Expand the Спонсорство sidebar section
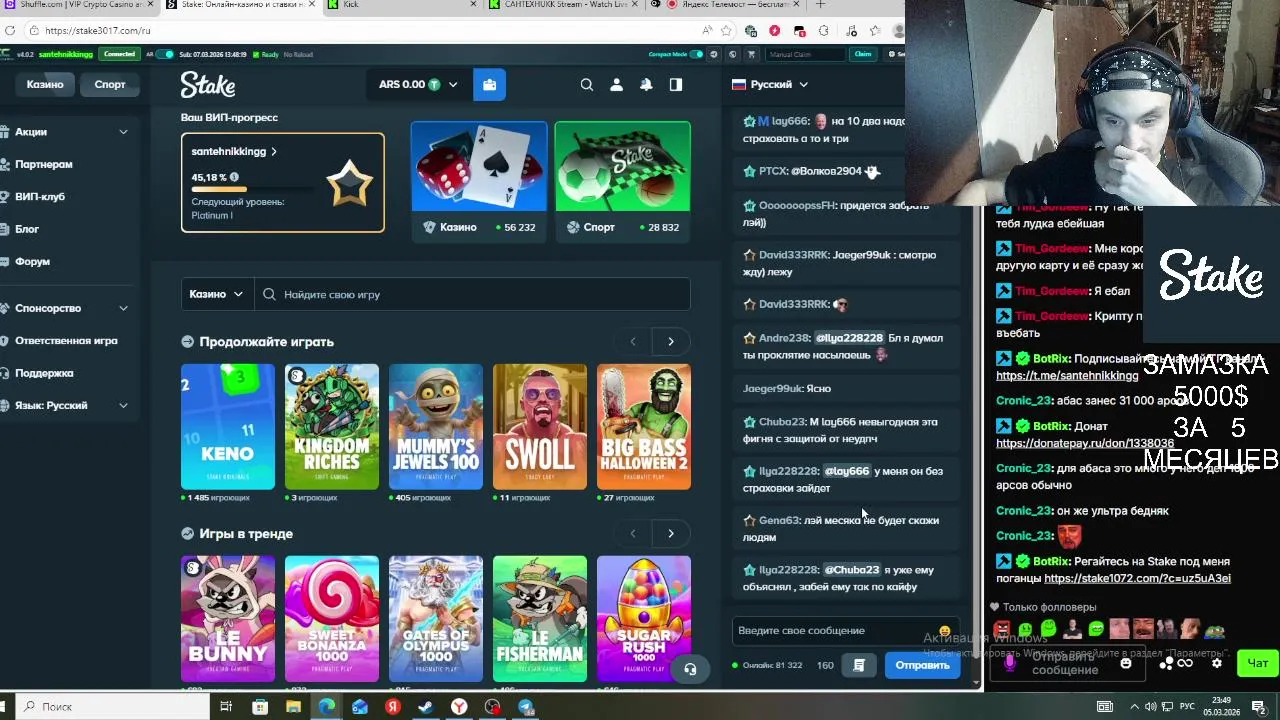 coord(123,308)
